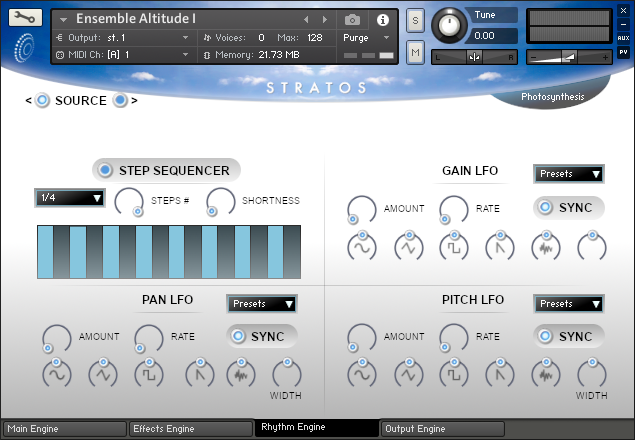
Task: Select Pan LFO sine waveform knob
Action: coord(57,373)
